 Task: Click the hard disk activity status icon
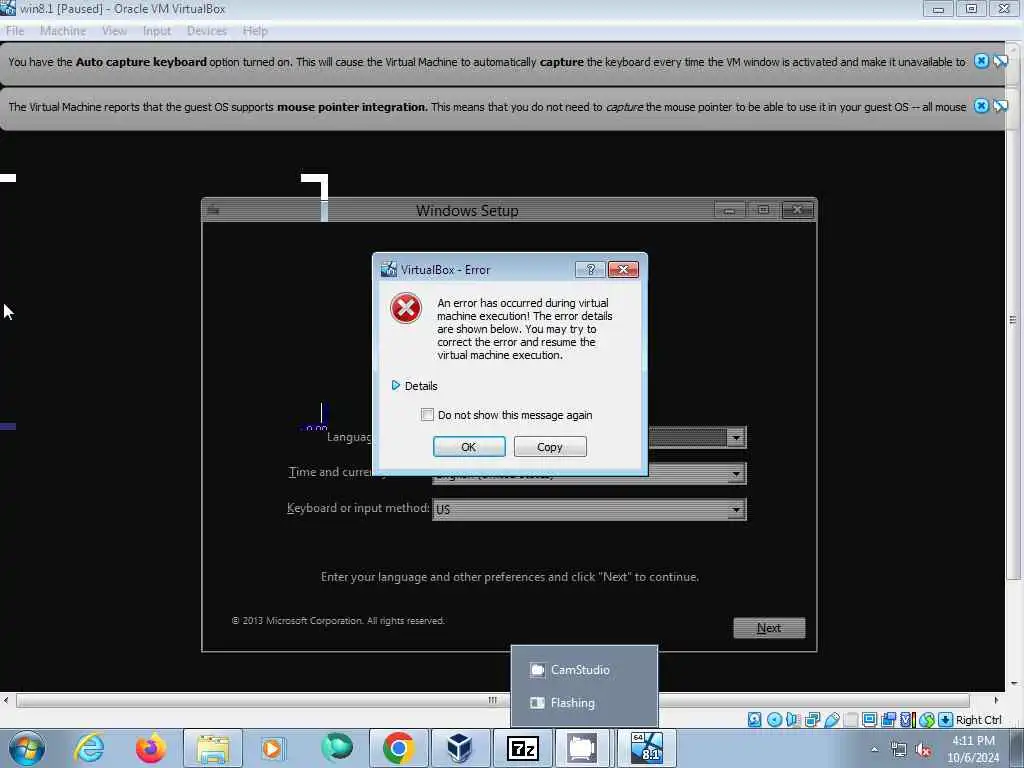point(754,720)
